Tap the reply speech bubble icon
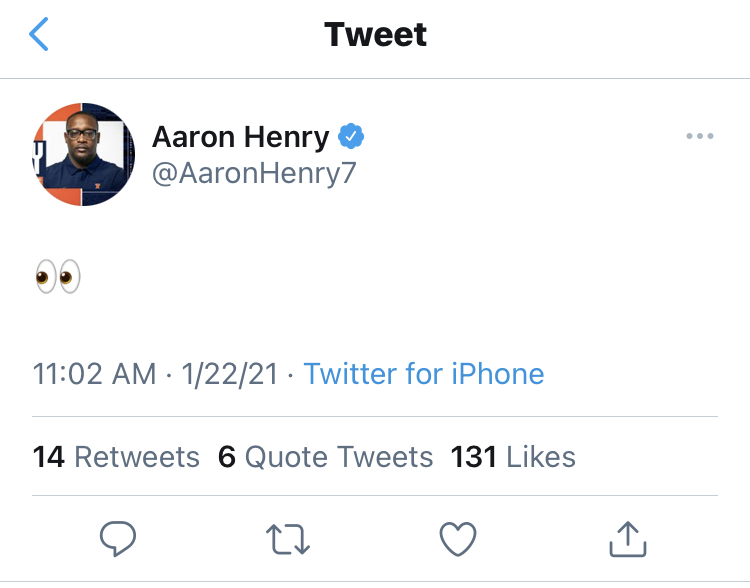This screenshot has width=750, height=588. coord(118,540)
